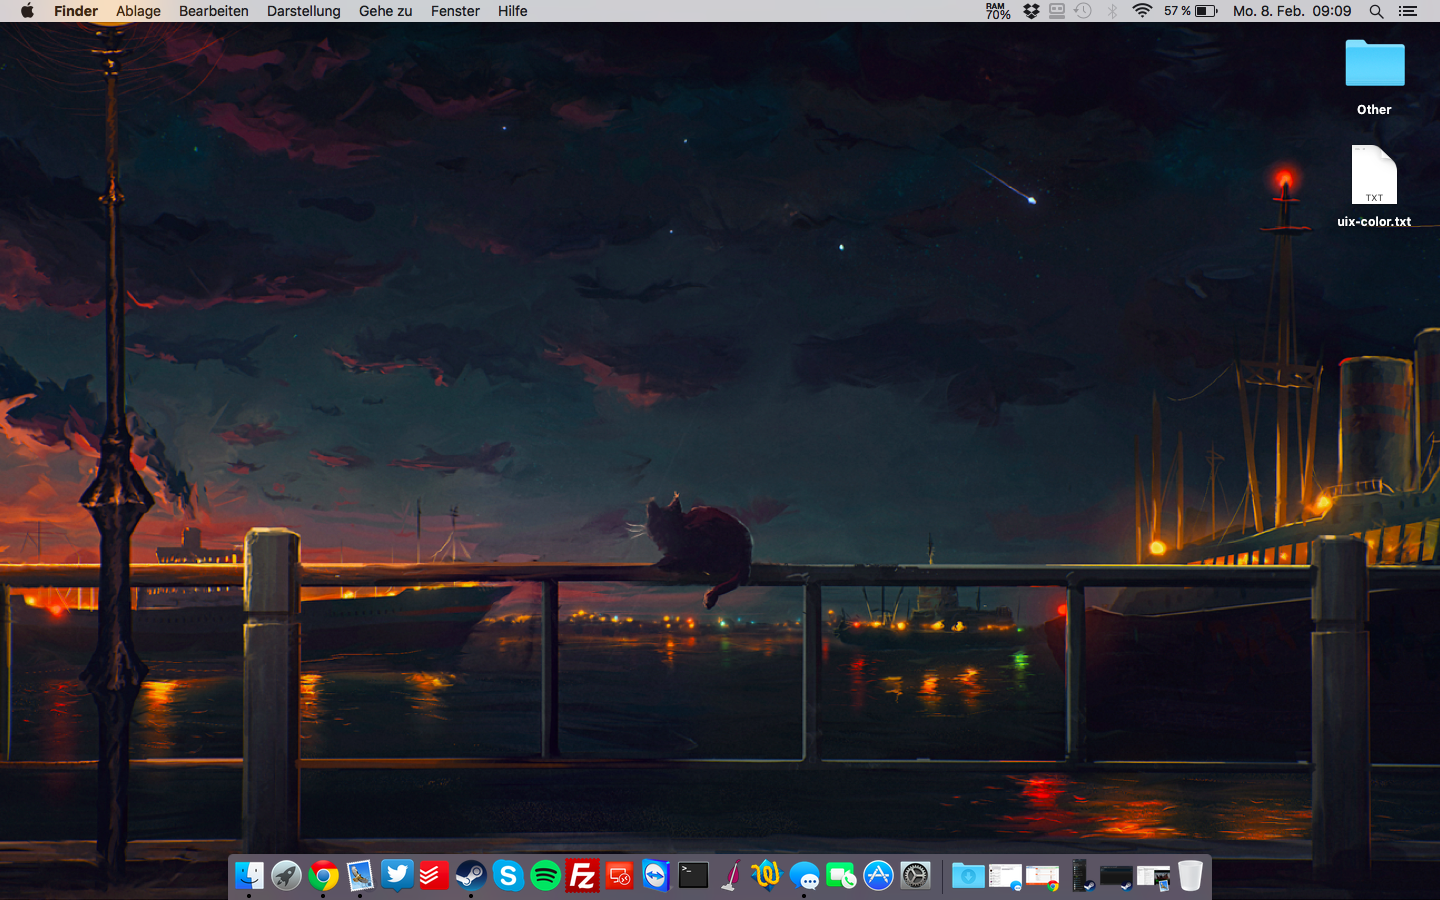Launch Steam from the dock
This screenshot has width=1440, height=900.
pyautogui.click(x=471, y=876)
